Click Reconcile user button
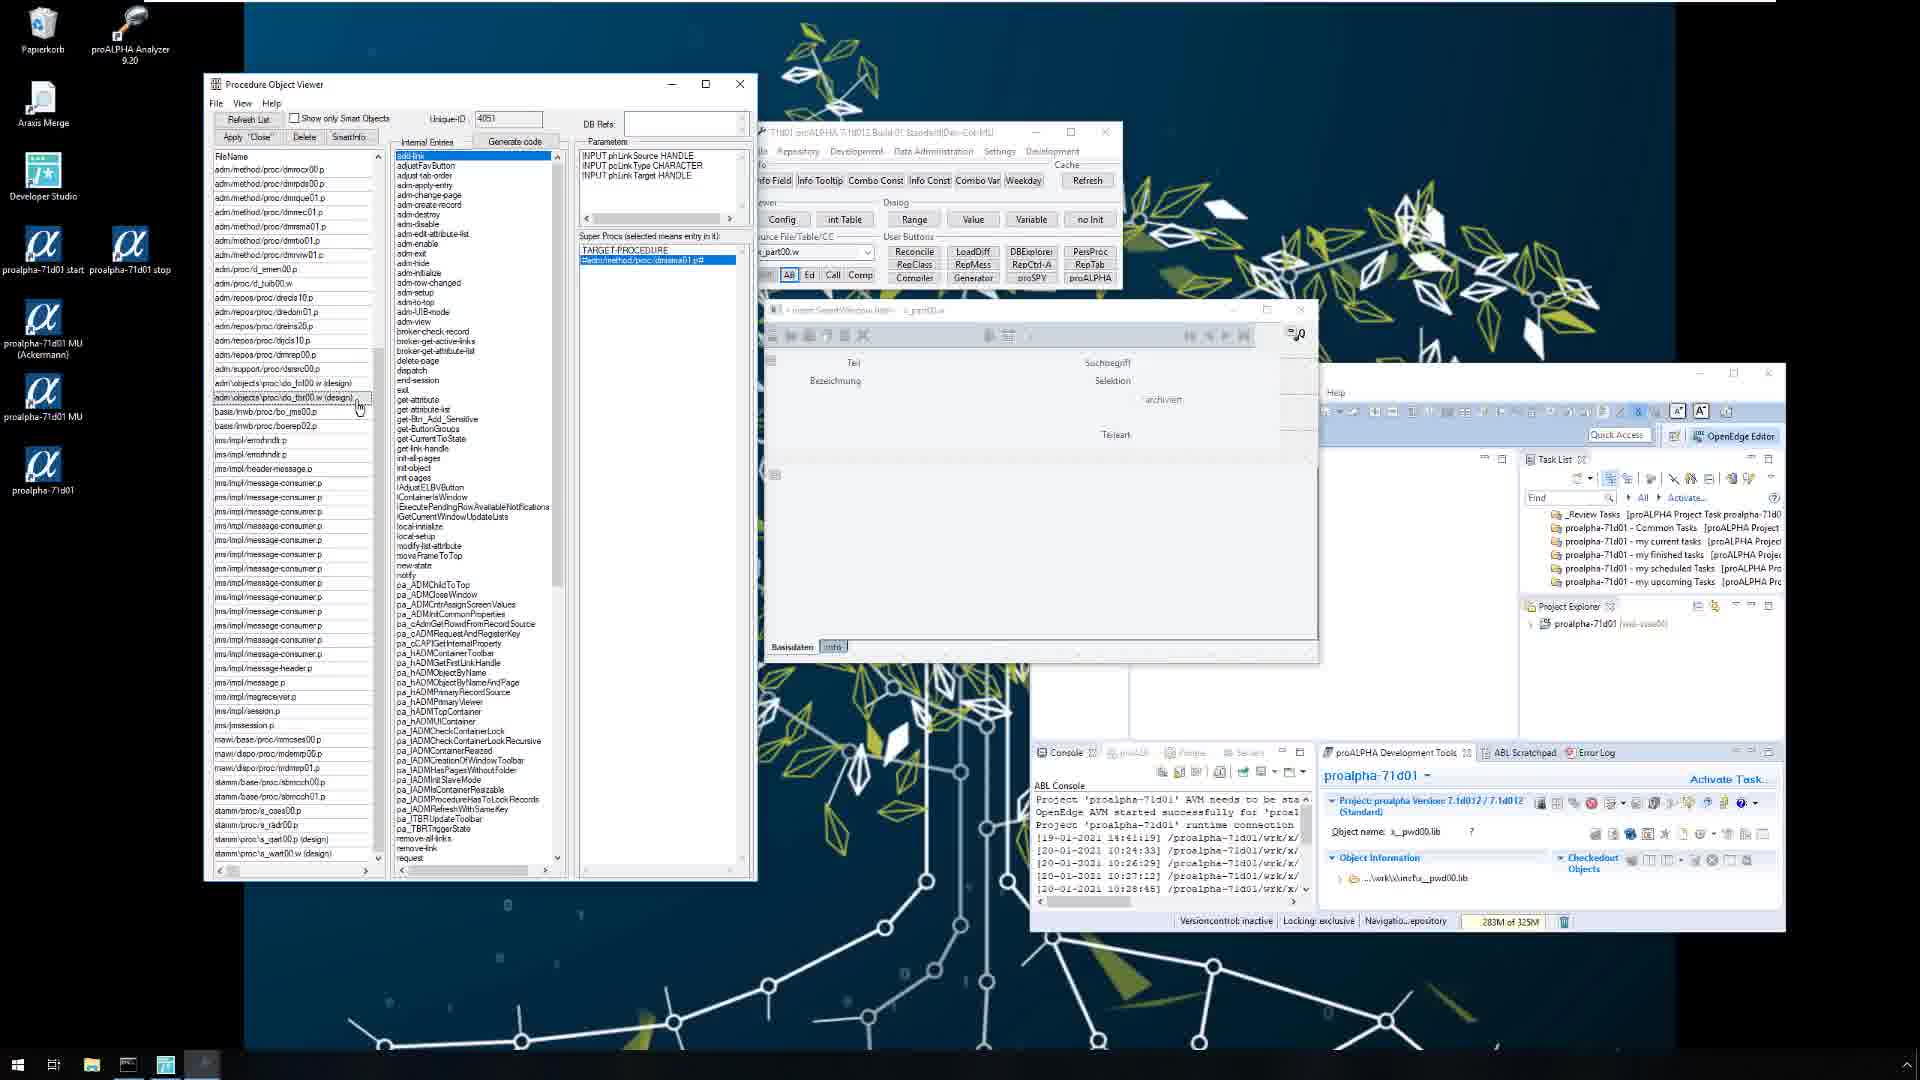 [x=914, y=252]
